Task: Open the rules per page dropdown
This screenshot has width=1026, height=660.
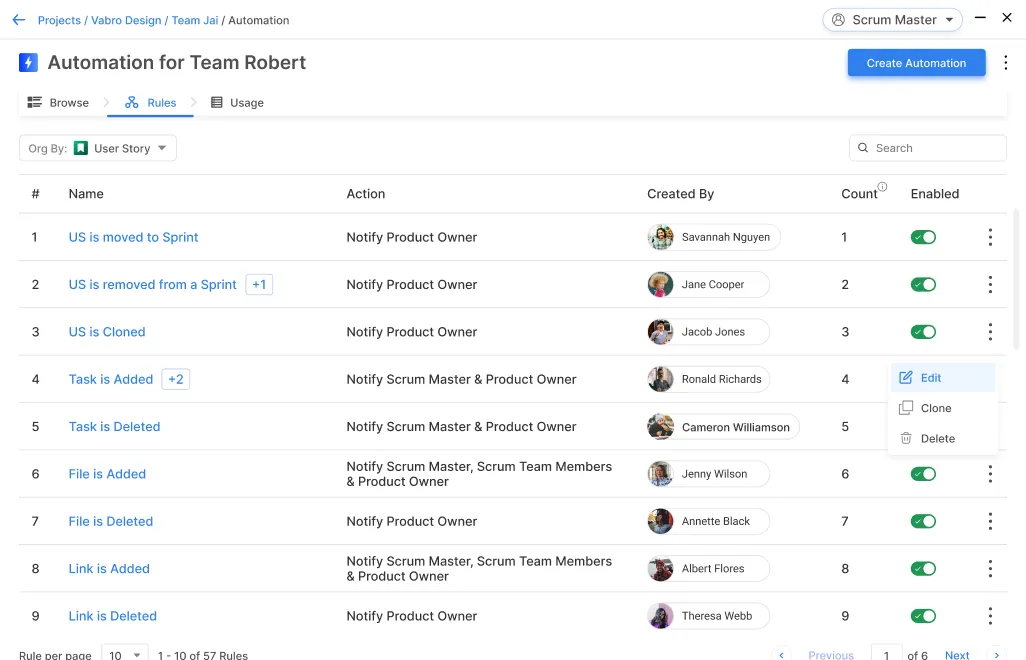Action: coord(125,655)
